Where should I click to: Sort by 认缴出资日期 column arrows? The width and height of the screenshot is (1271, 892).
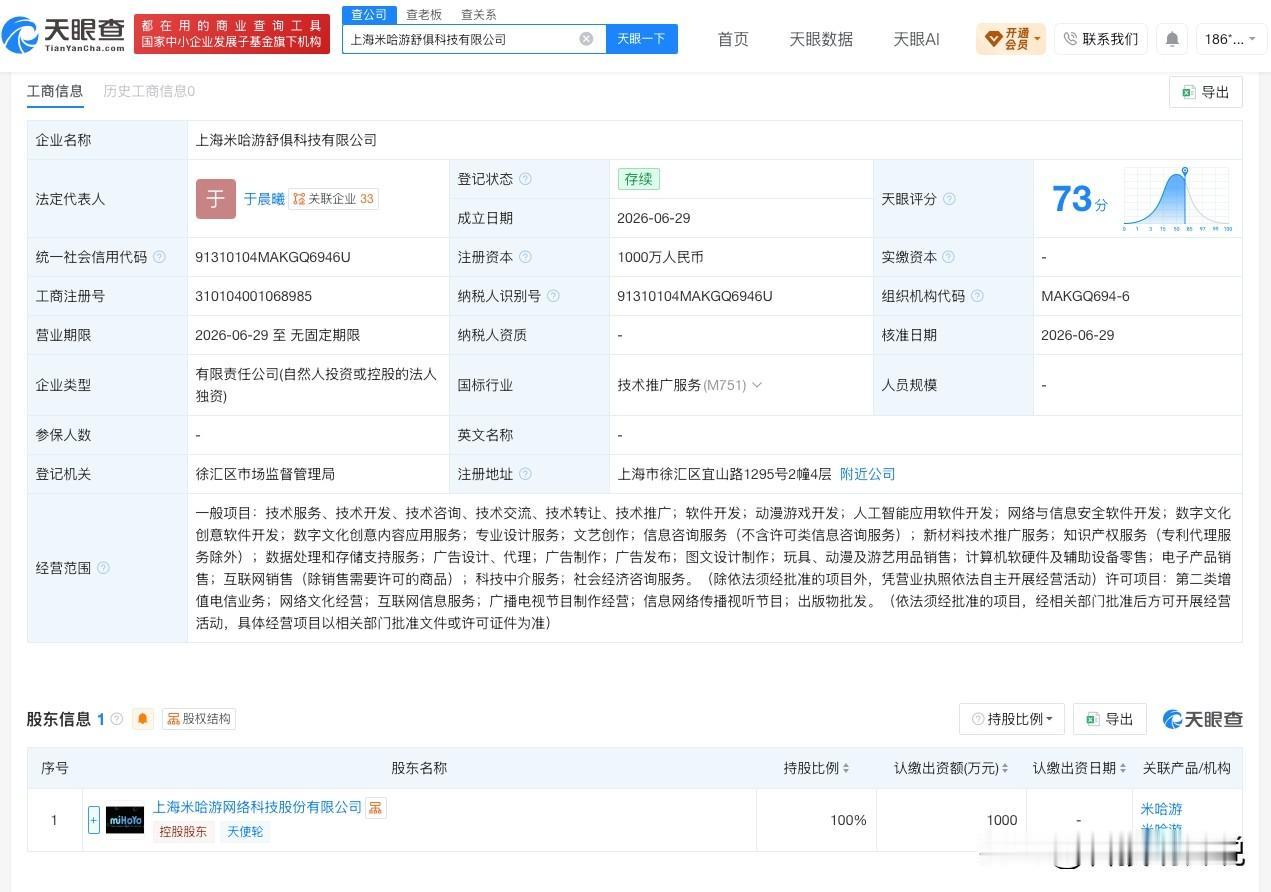1123,768
